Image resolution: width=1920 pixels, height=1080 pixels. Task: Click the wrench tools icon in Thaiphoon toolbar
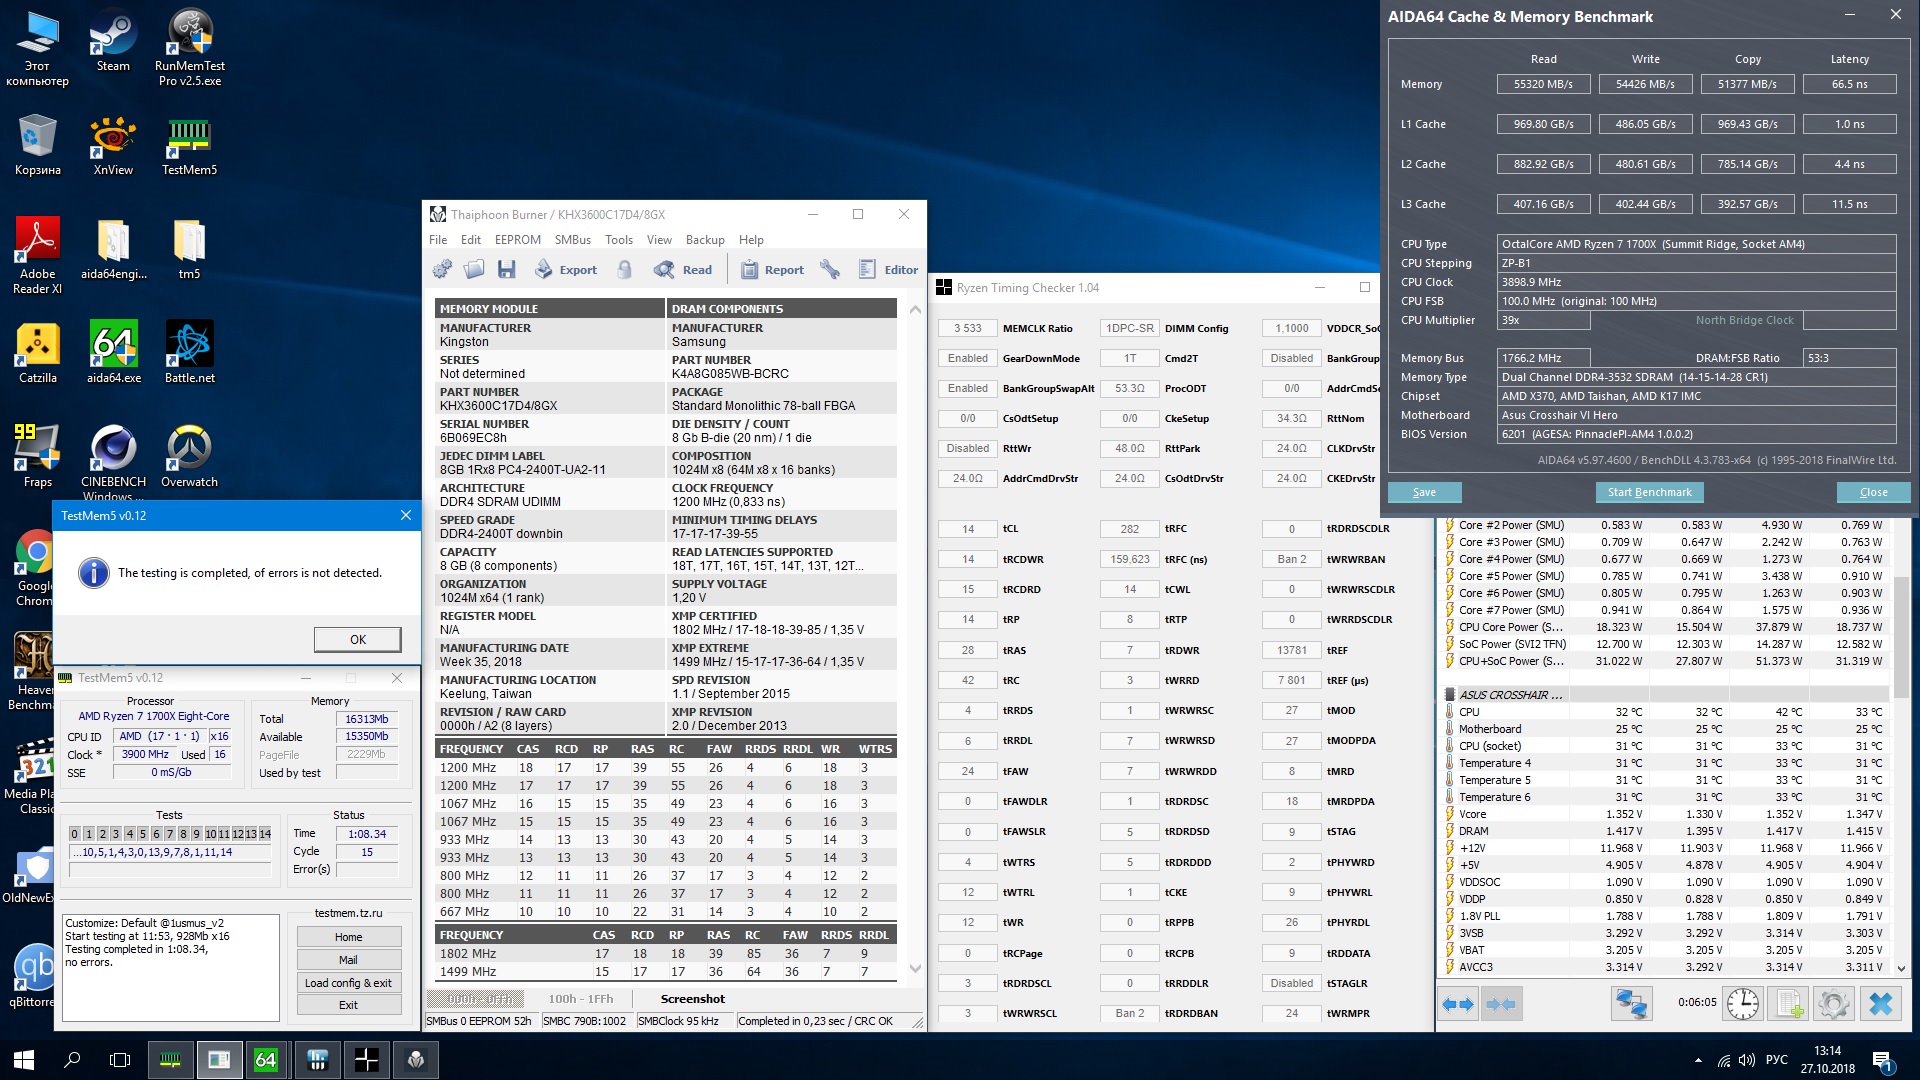pos(829,269)
